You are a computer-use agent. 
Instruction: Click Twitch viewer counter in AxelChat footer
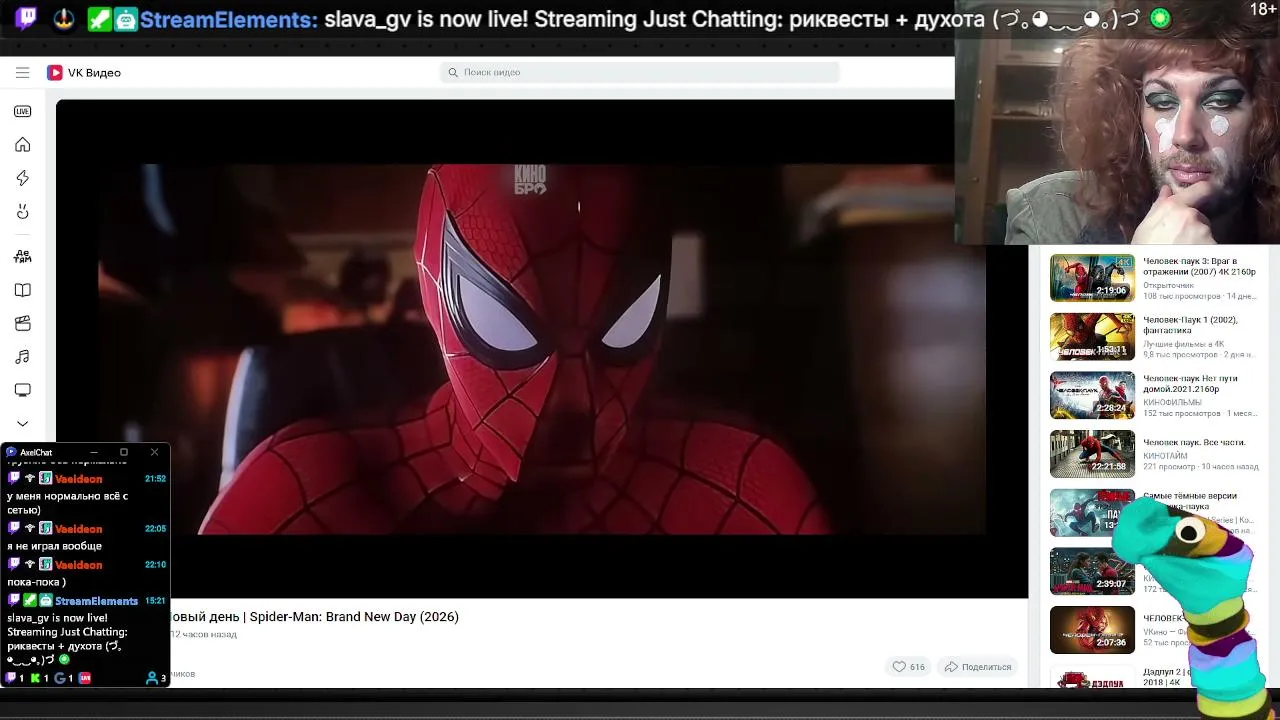[x=15, y=678]
